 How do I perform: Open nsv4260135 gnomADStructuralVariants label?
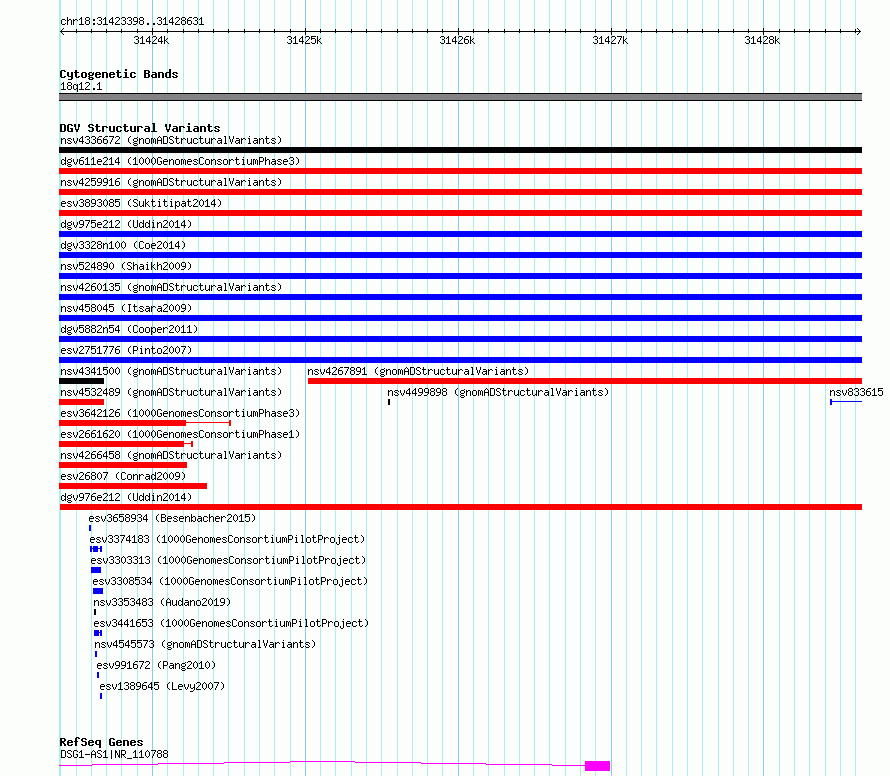point(171,287)
